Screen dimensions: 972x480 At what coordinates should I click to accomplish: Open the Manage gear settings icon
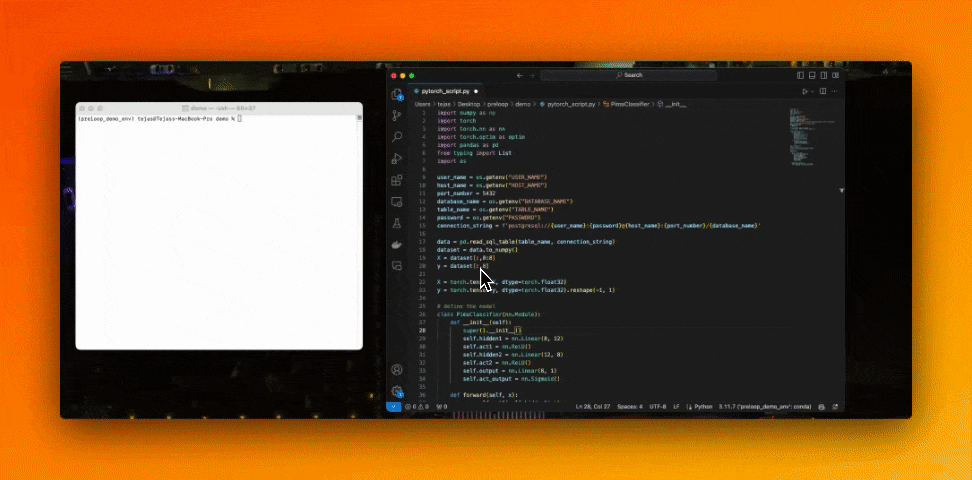[397, 391]
